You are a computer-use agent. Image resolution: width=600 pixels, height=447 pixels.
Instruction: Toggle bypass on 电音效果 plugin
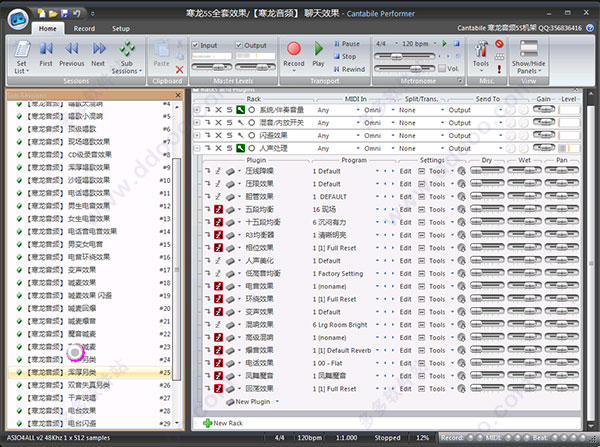(x=218, y=286)
